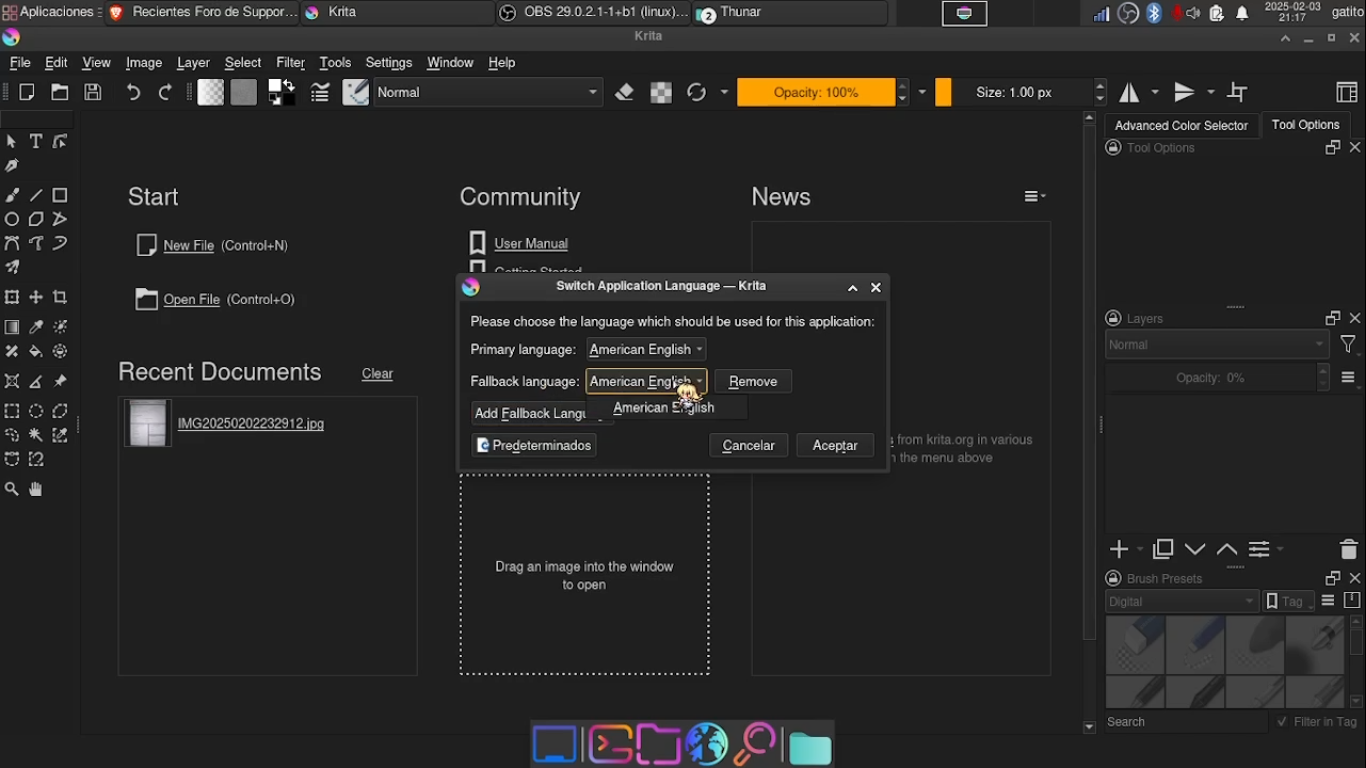Image resolution: width=1366 pixels, height=768 pixels.
Task: Toggle preserve alpha checkerboard button
Action: [x=661, y=92]
